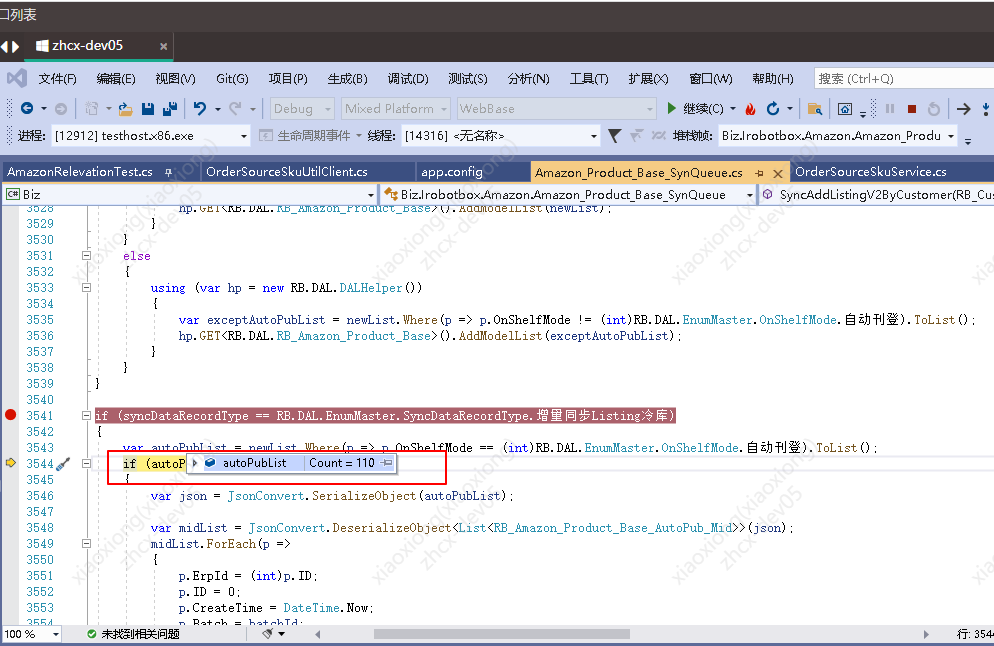Click the red breakpoint on line 3541
The height and width of the screenshot is (646, 994).
pos(11,415)
